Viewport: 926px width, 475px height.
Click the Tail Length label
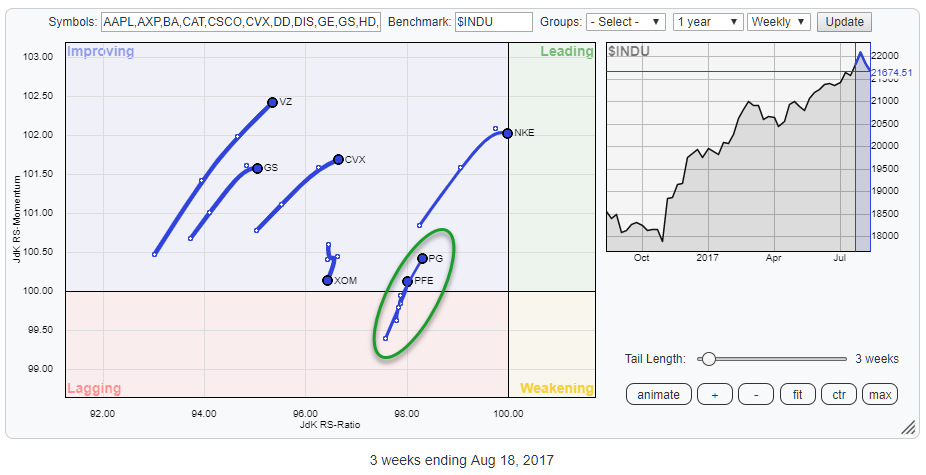656,359
